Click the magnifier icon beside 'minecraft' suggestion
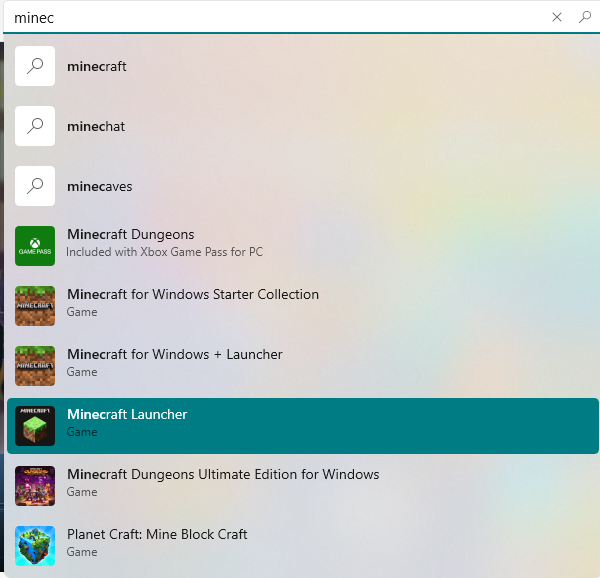The height and width of the screenshot is (578, 600). click(35, 66)
